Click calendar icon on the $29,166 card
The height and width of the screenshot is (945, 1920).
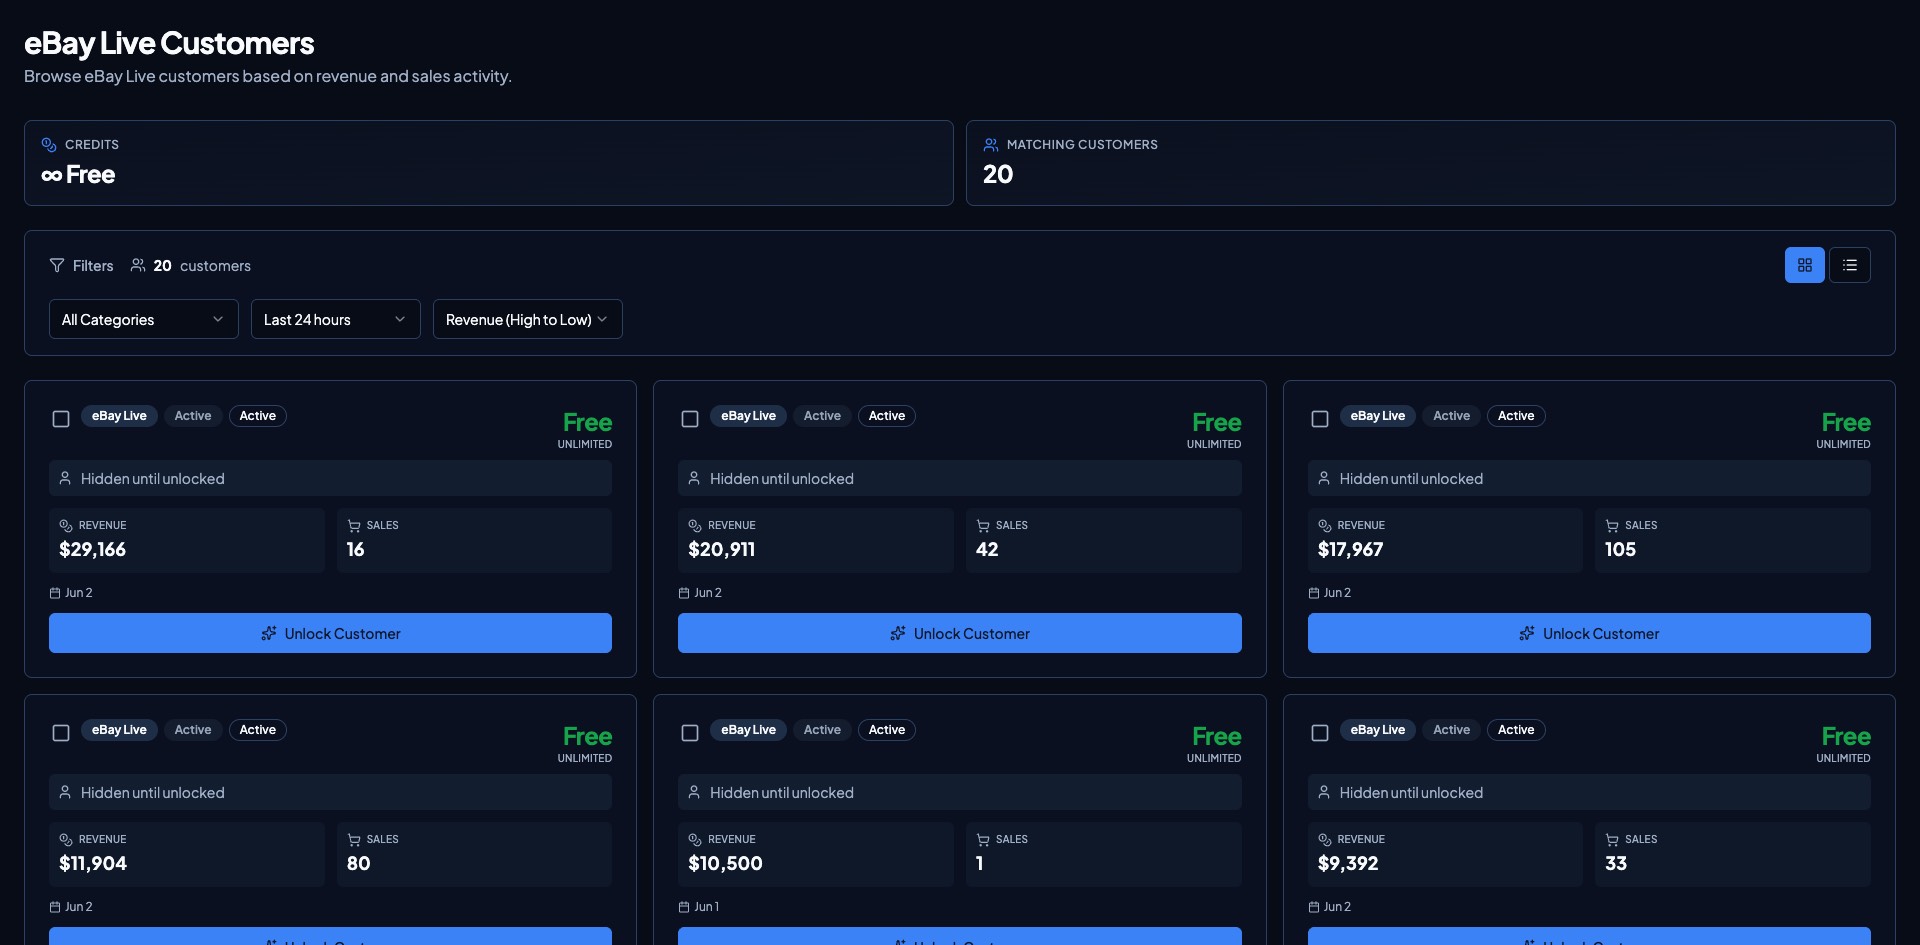pyautogui.click(x=55, y=593)
